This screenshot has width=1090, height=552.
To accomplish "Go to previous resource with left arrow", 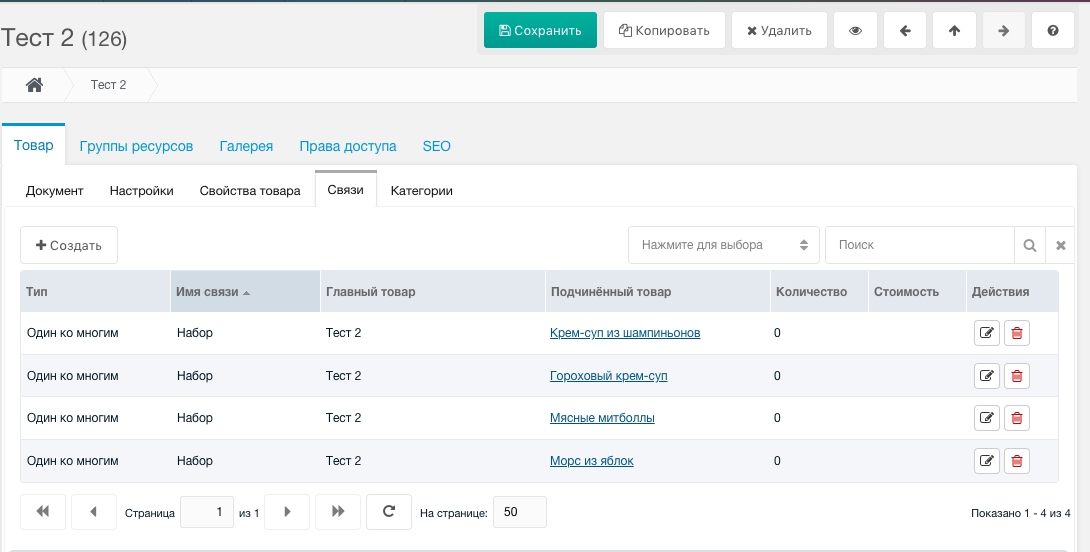I will pos(905,30).
